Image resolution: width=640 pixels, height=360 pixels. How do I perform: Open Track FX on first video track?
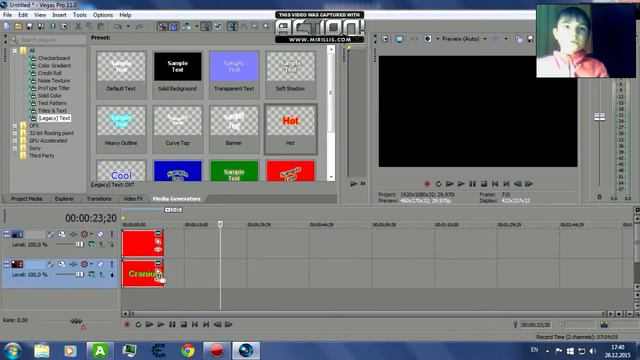[x=73, y=234]
